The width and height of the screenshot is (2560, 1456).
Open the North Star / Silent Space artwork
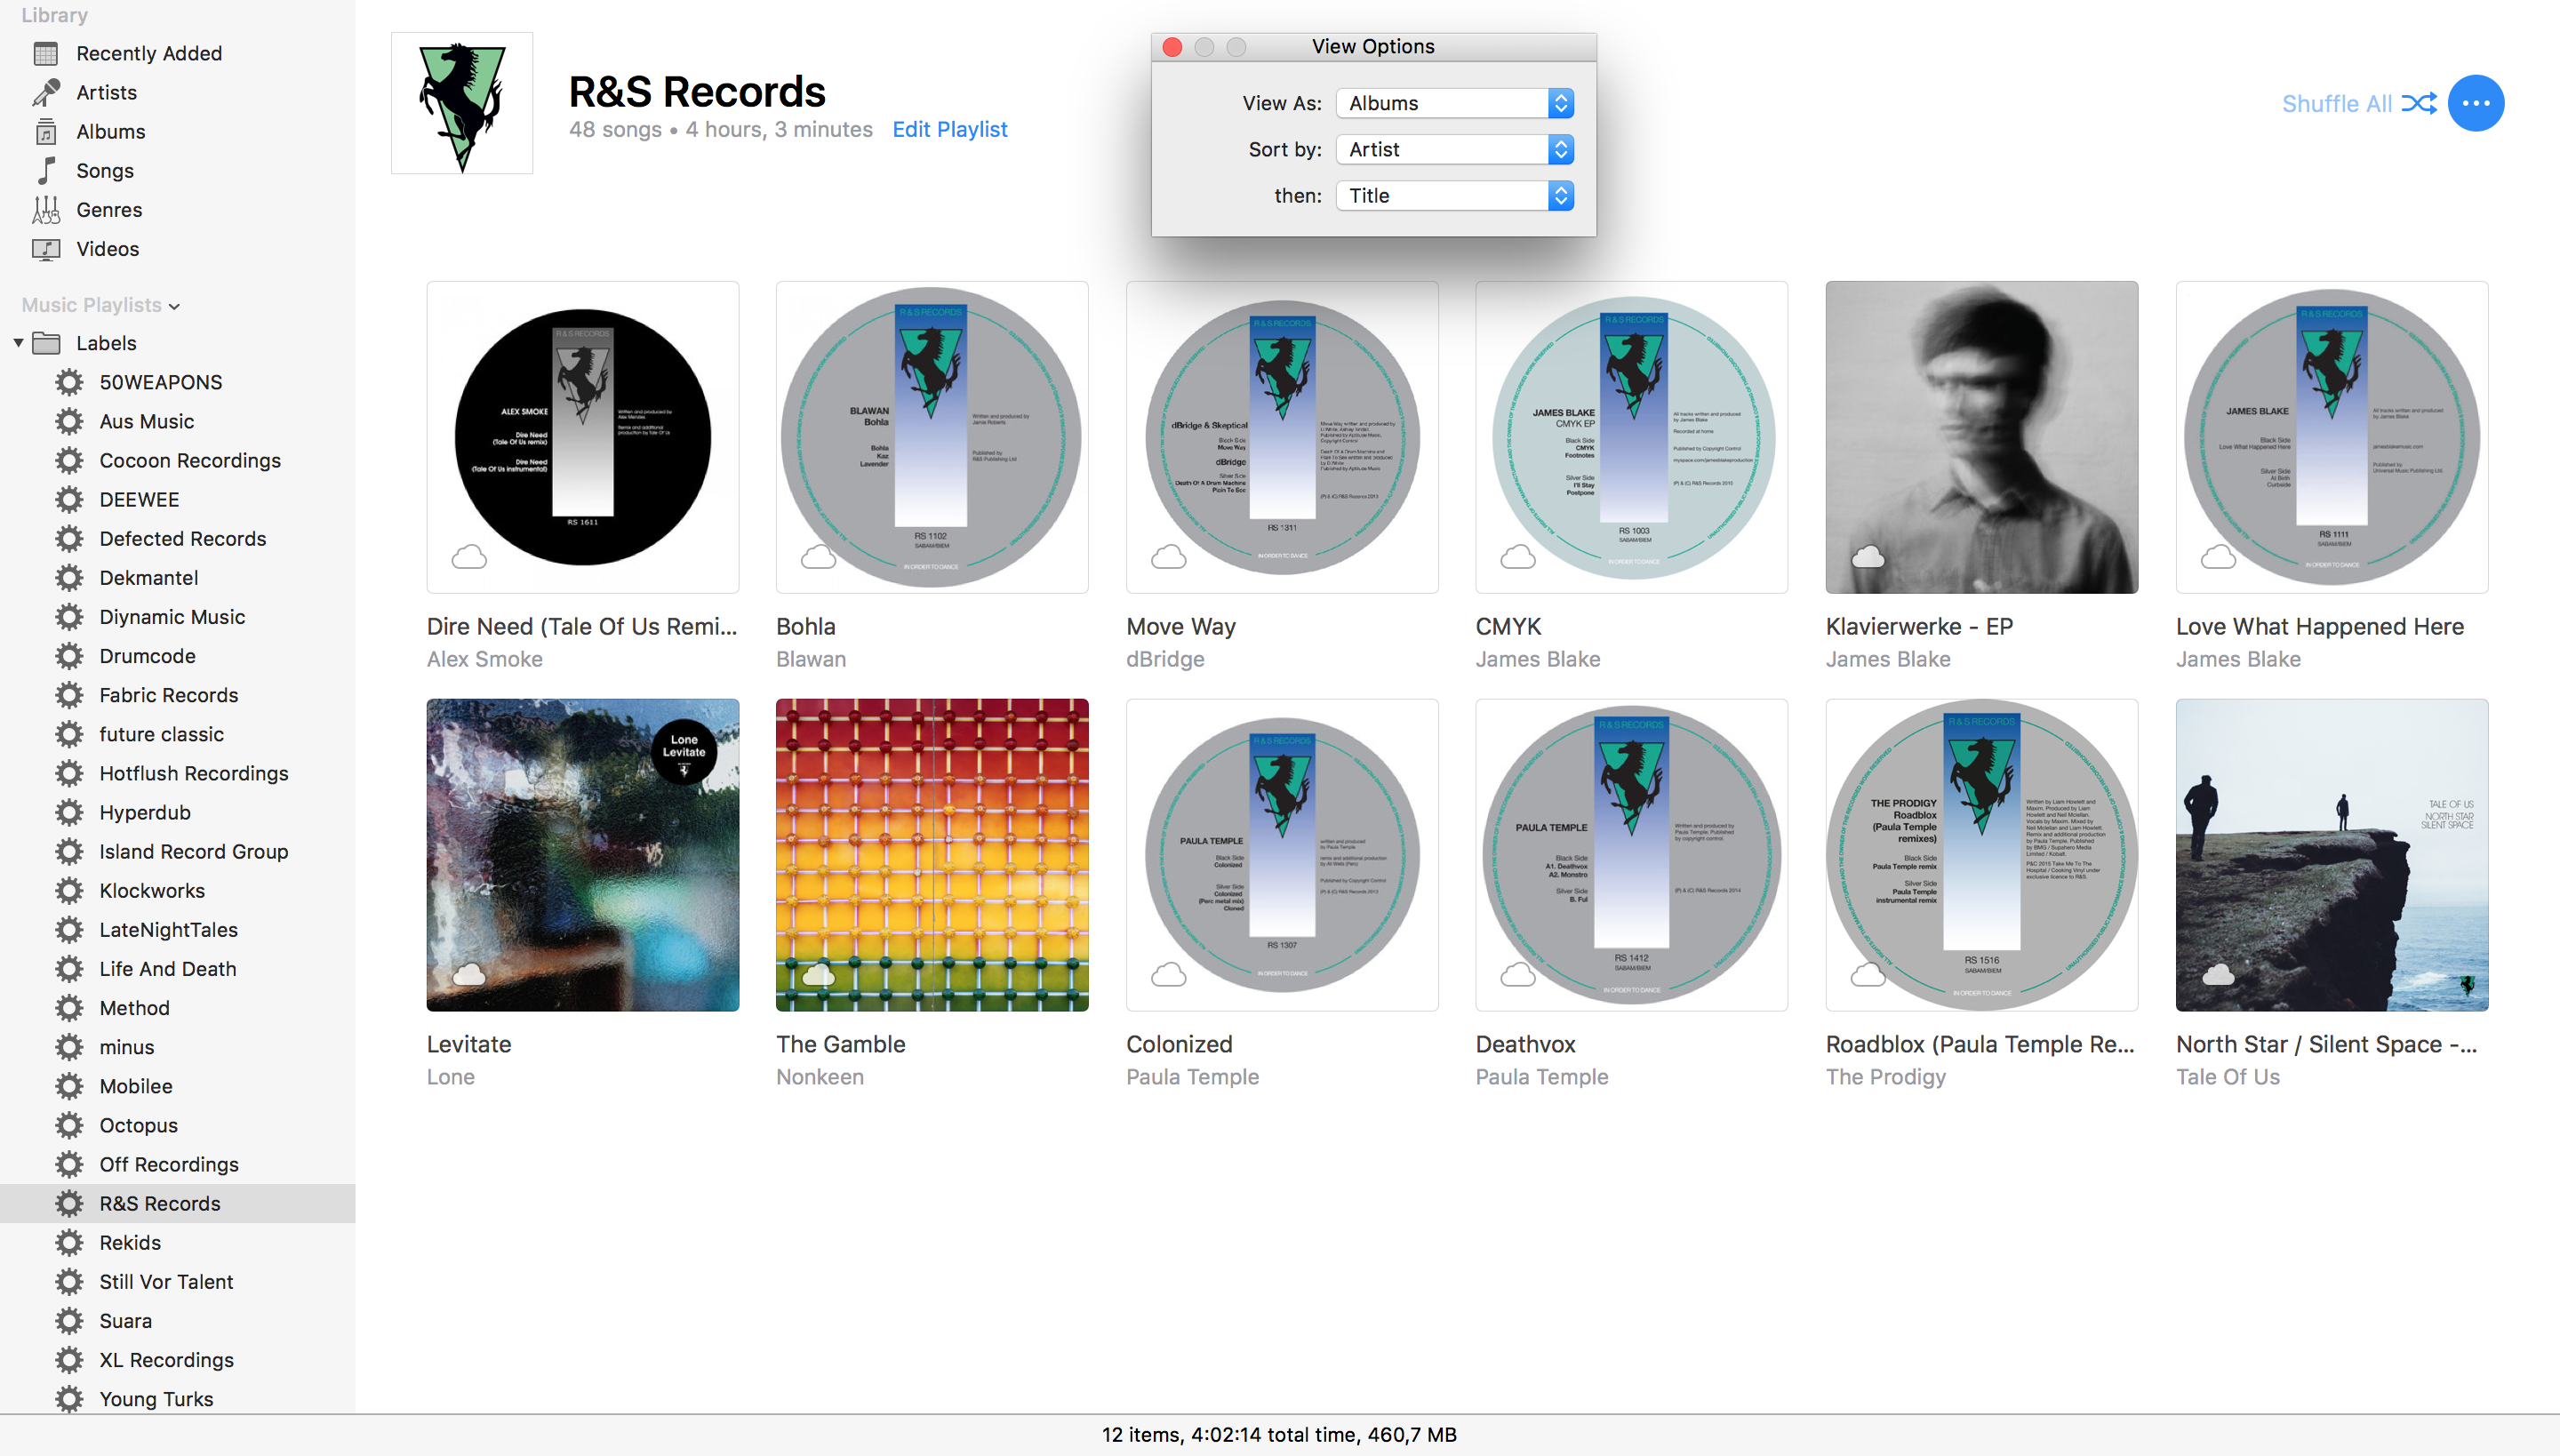tap(2332, 855)
